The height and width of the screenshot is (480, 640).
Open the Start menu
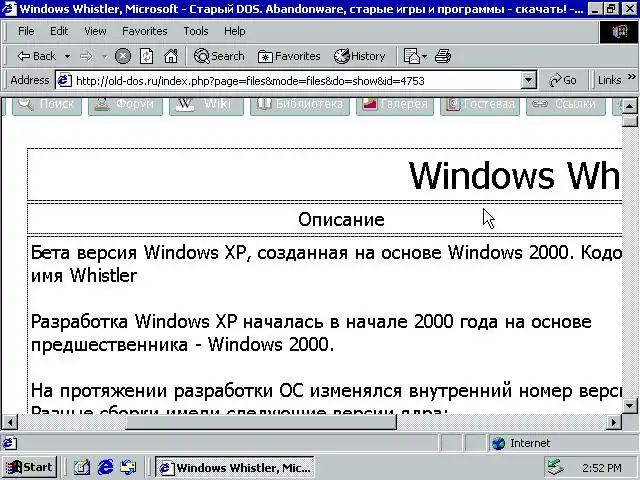29,467
